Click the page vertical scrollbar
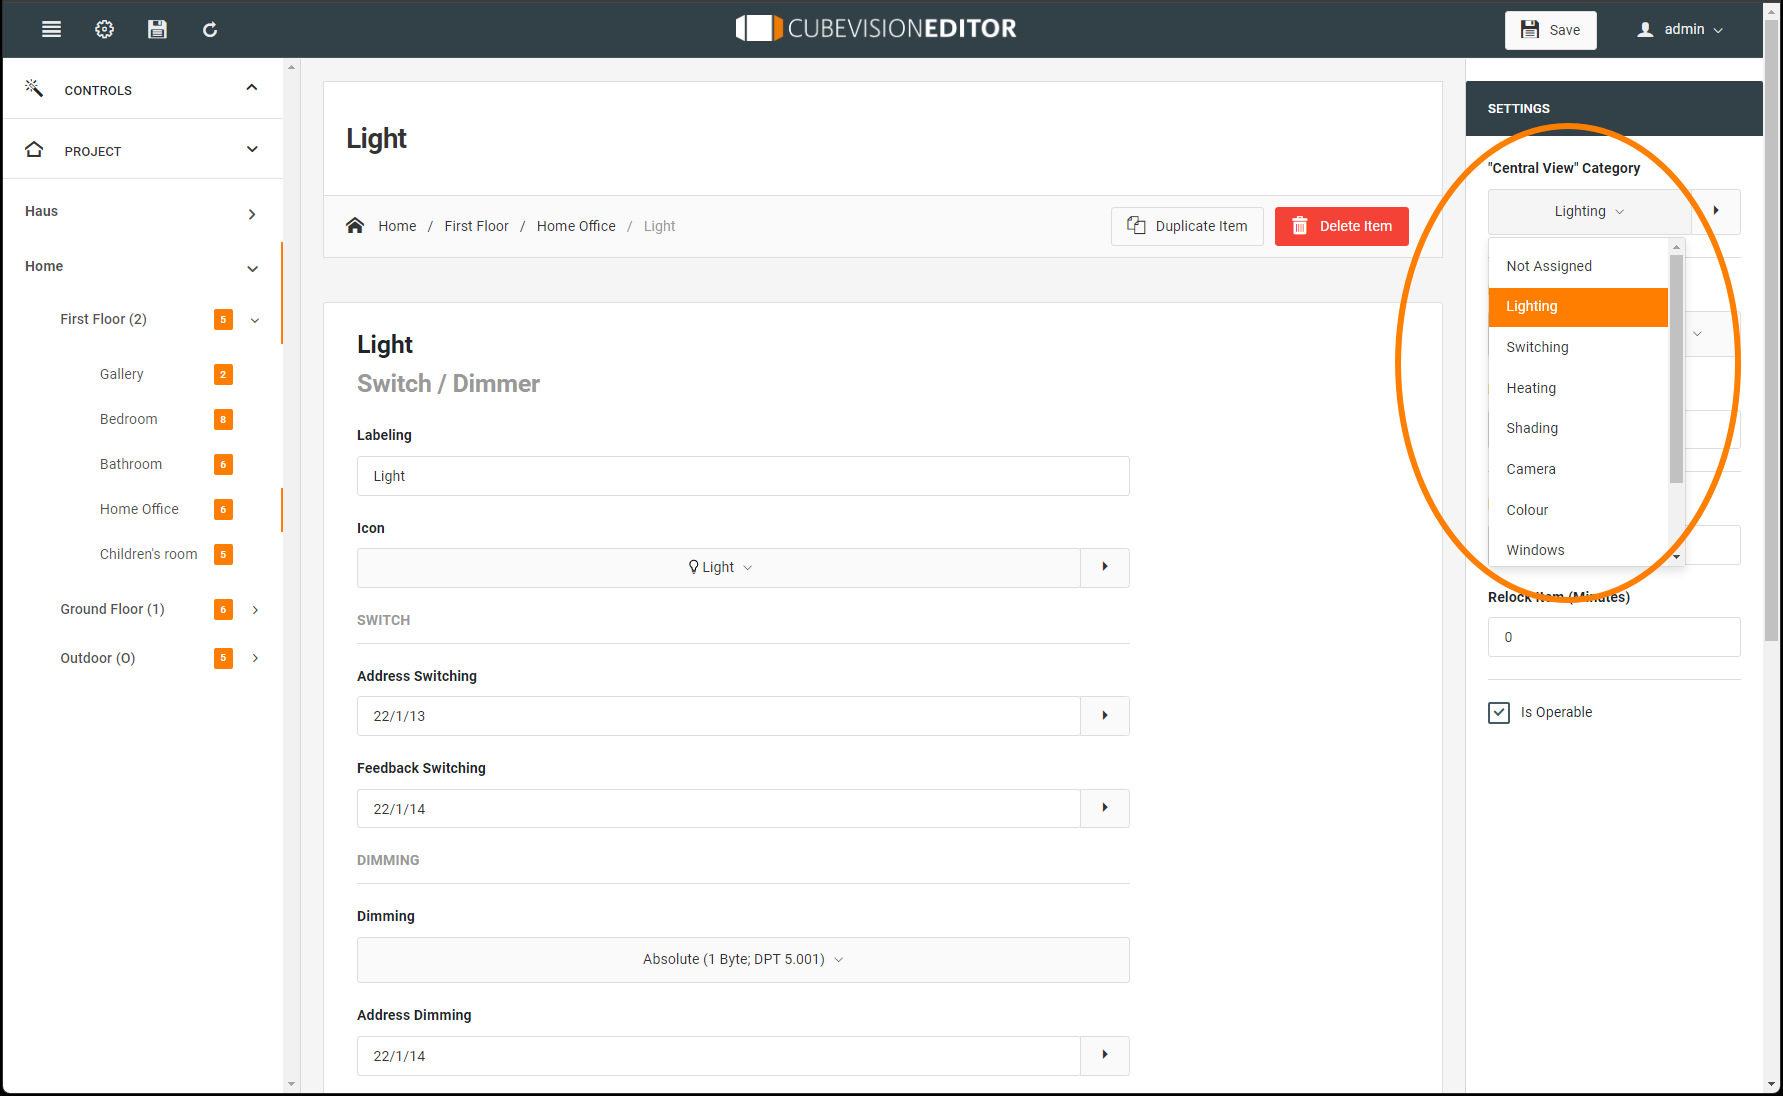Screen dimensions: 1783x1096 coord(1772,330)
